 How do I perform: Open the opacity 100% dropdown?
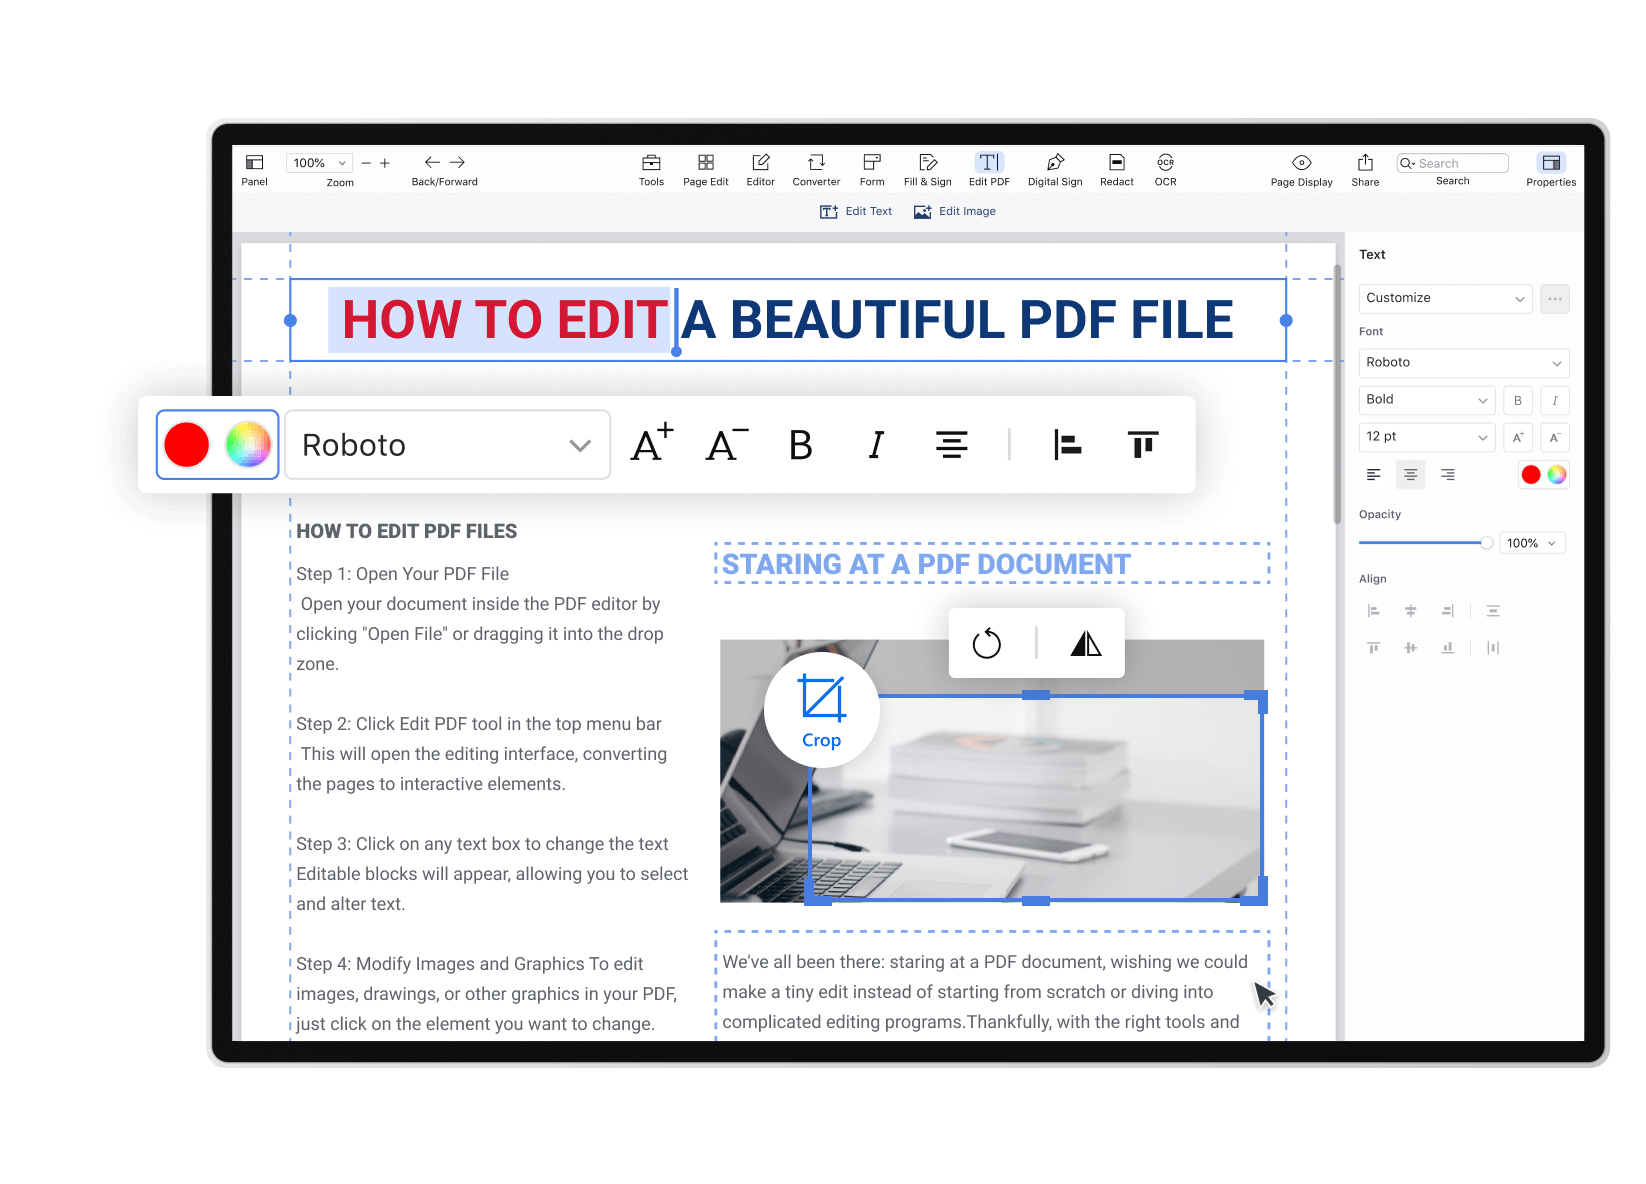point(1533,543)
